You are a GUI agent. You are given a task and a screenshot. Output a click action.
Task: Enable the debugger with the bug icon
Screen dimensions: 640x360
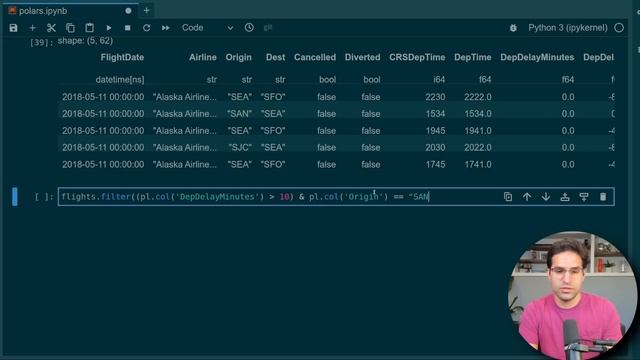(513, 28)
